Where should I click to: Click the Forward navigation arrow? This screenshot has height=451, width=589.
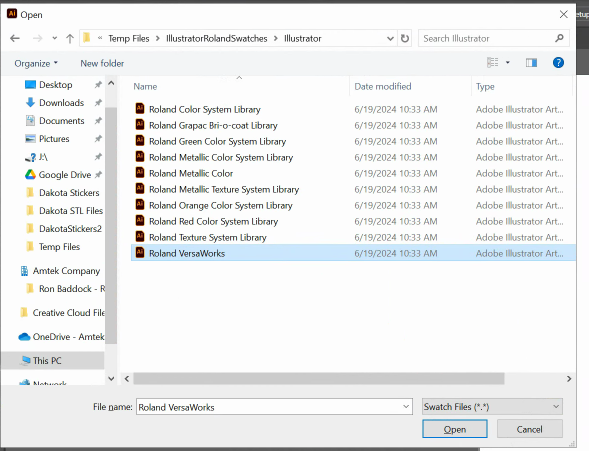38,38
